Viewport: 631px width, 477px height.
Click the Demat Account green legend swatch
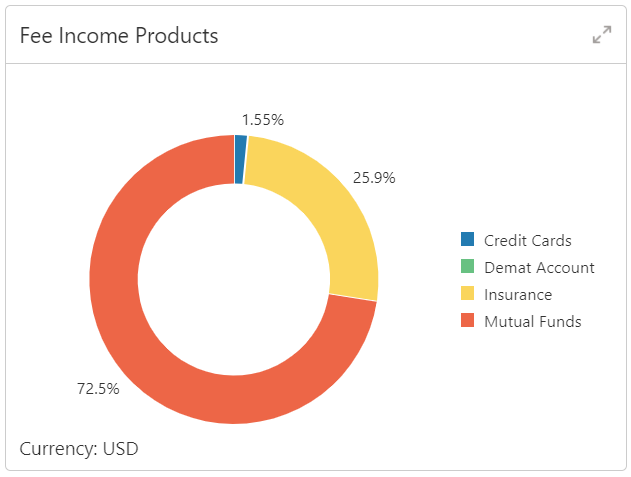point(467,267)
